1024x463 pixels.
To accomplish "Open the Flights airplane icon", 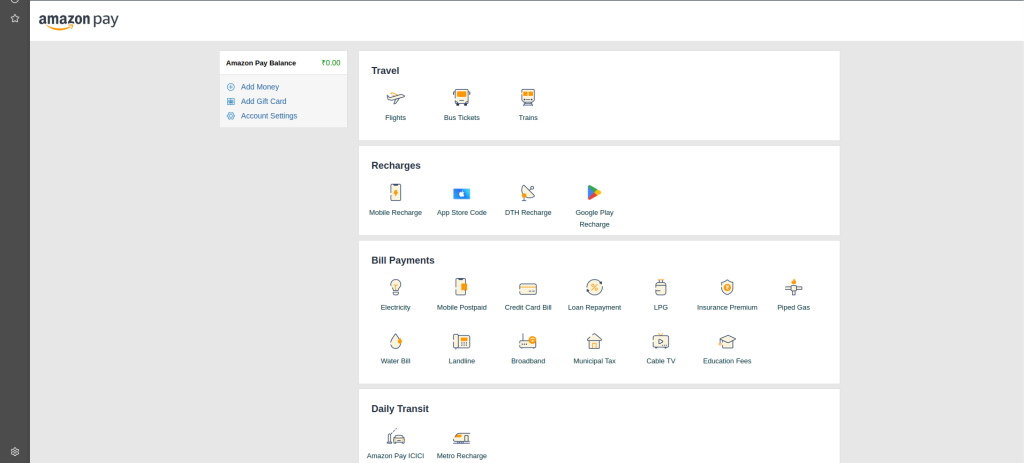I will point(395,98).
